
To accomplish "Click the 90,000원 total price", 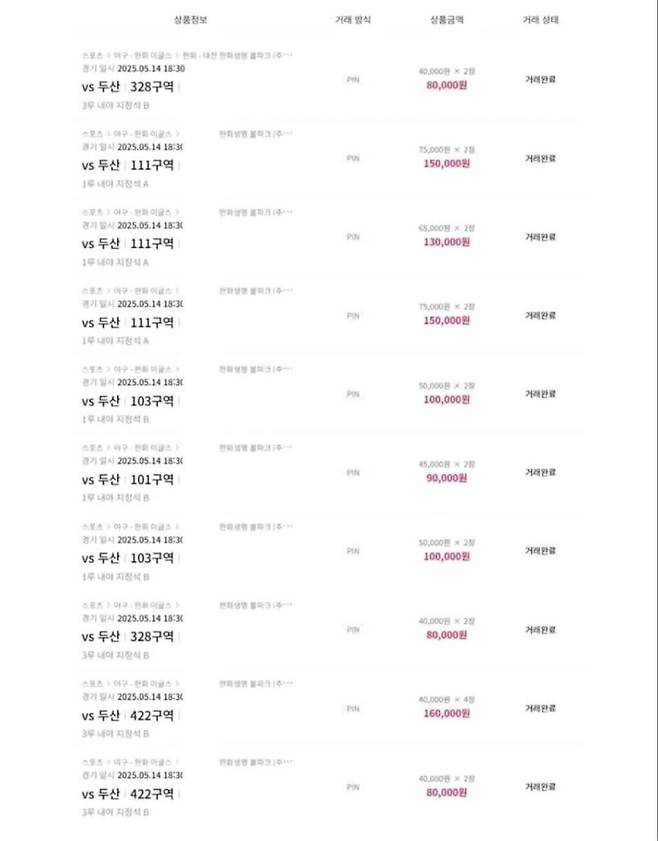I will [446, 478].
